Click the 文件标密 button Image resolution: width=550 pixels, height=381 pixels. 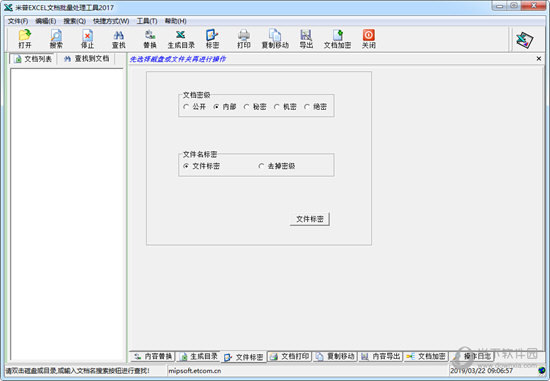coord(310,219)
